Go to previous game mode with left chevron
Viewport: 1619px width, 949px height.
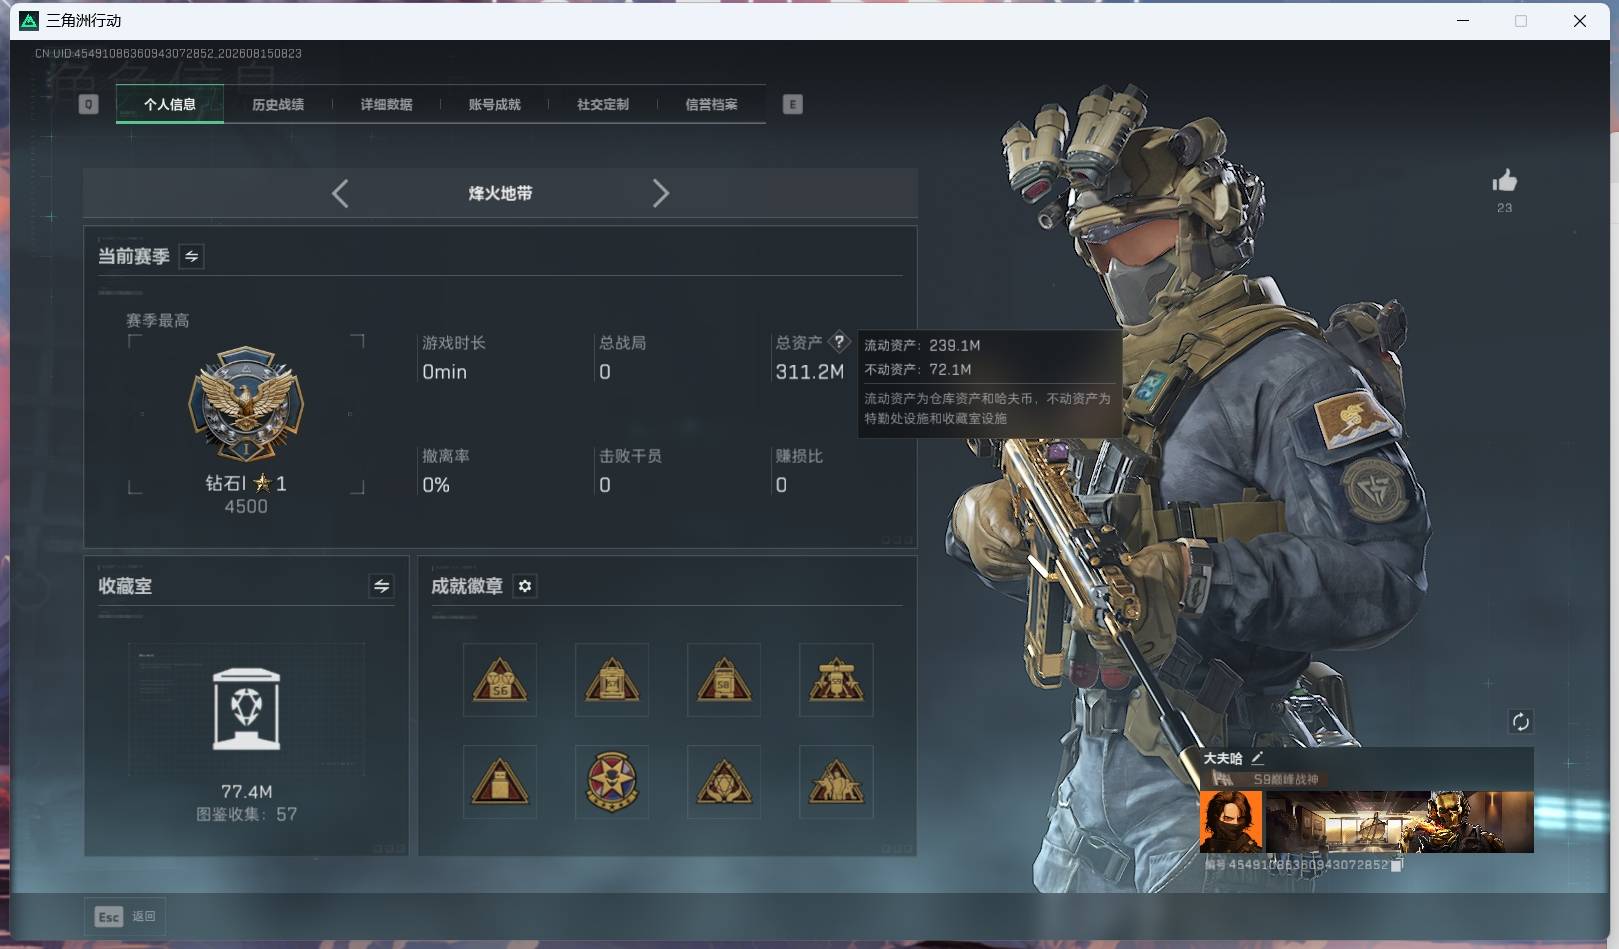click(x=340, y=193)
